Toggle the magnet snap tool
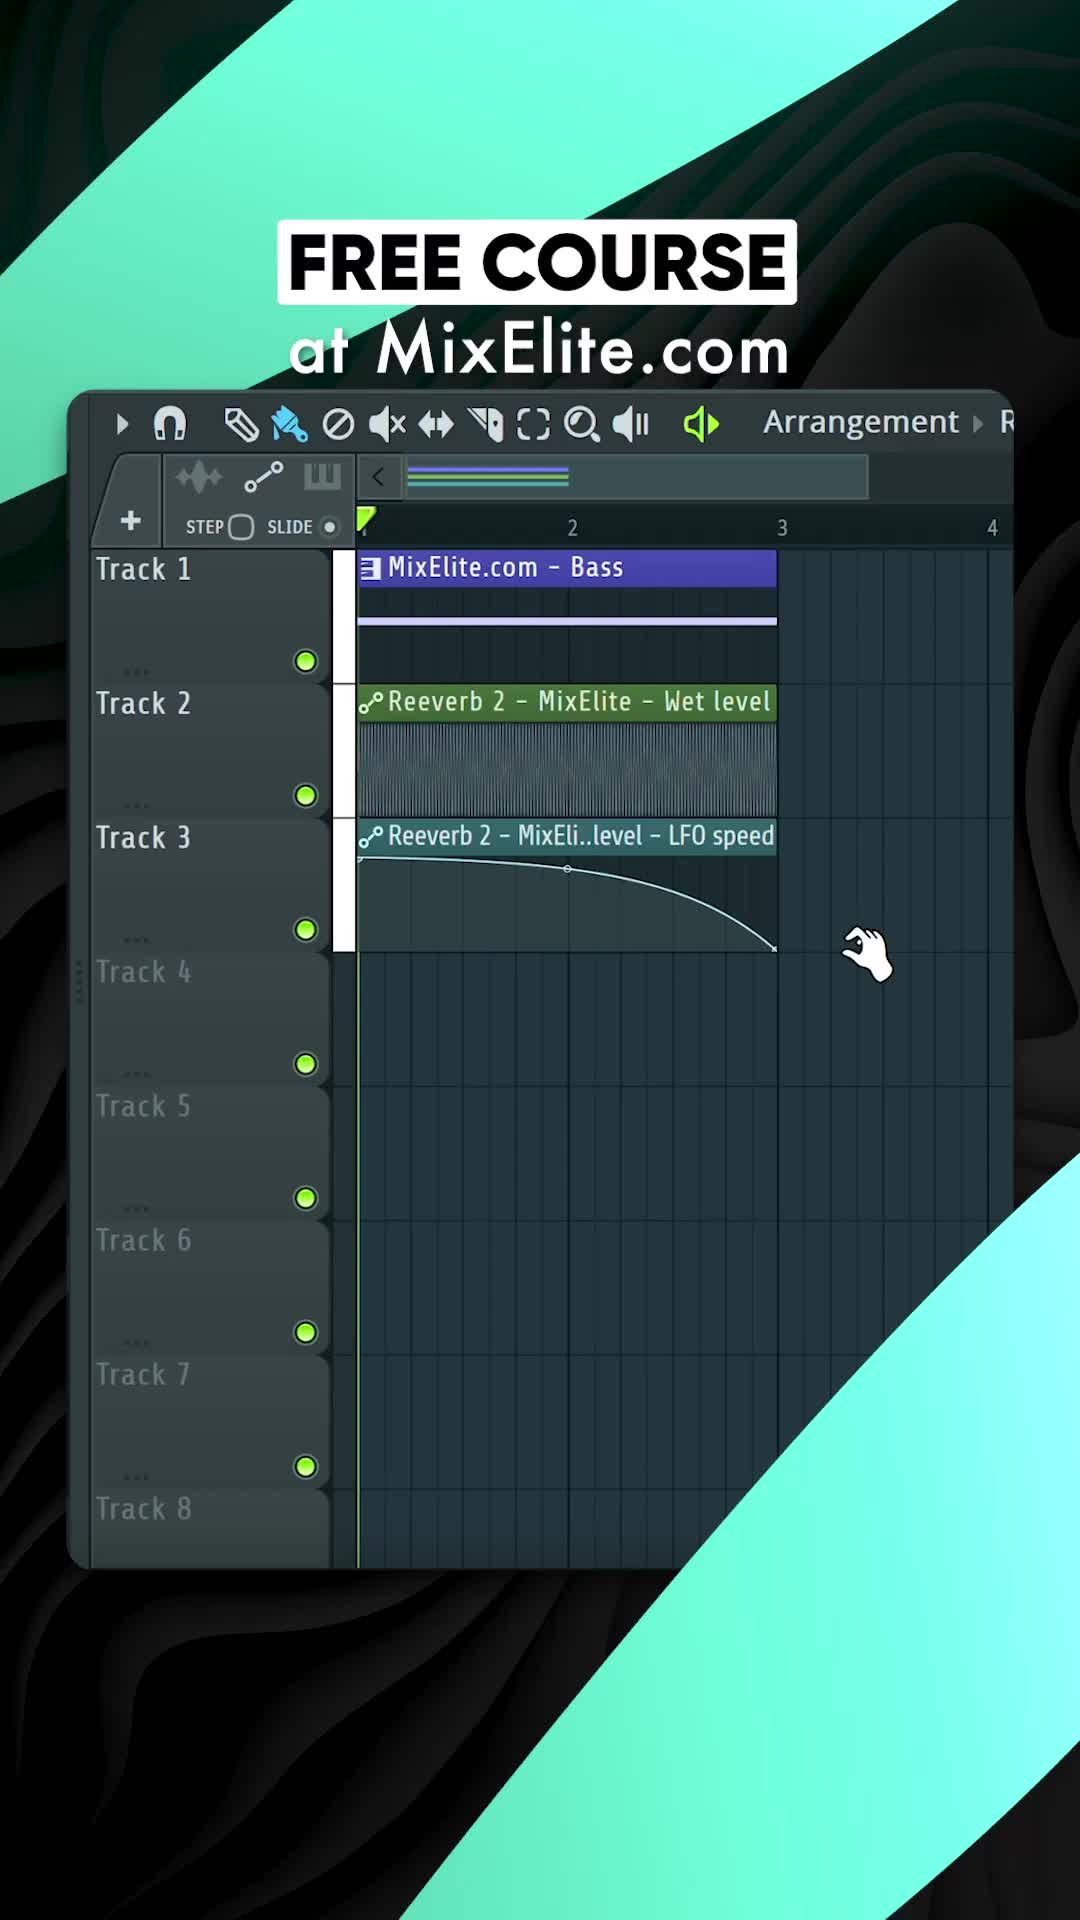1080x1920 pixels. (x=170, y=424)
